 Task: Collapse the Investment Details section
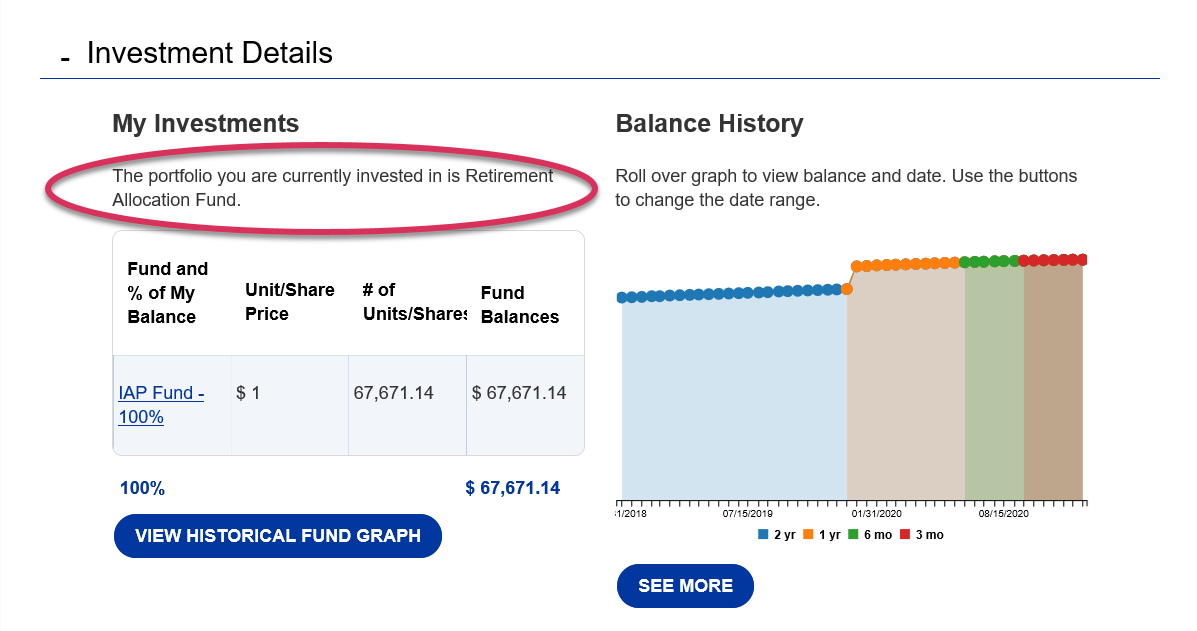[65, 56]
